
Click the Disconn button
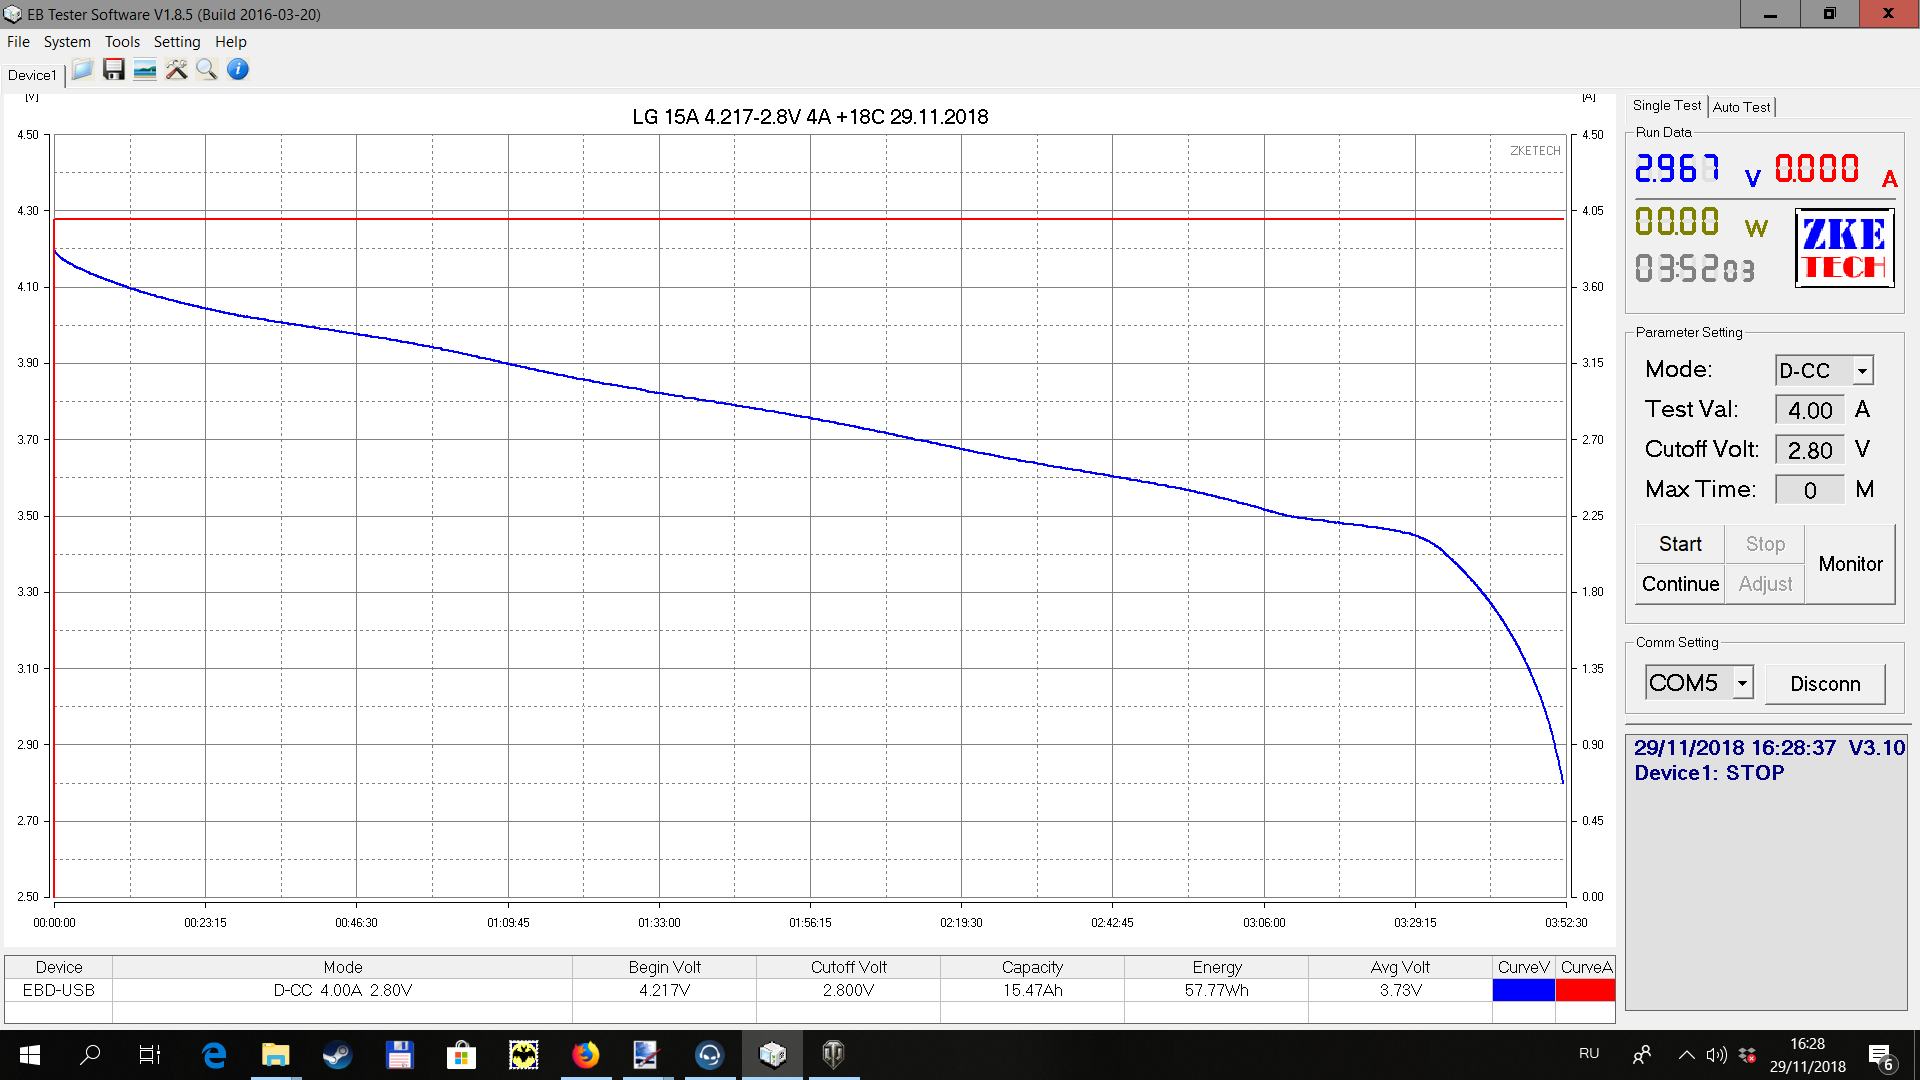point(1825,684)
